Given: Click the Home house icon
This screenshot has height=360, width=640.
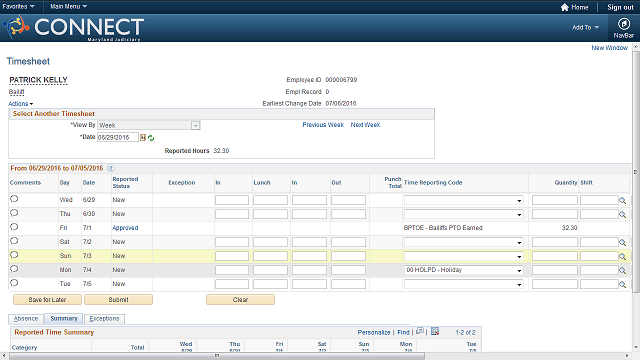Looking at the screenshot, I should point(564,7).
